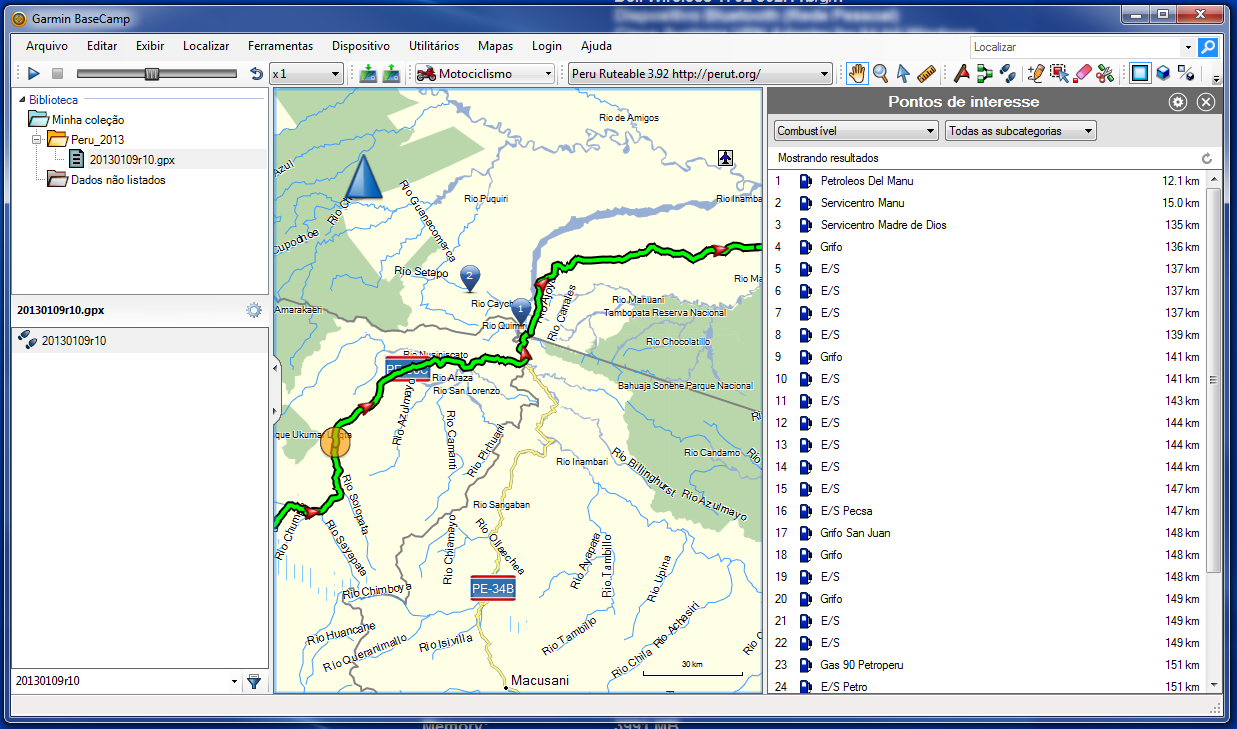Pick the New Track footprints tool
Image resolution: width=1237 pixels, height=729 pixels.
1007,73
